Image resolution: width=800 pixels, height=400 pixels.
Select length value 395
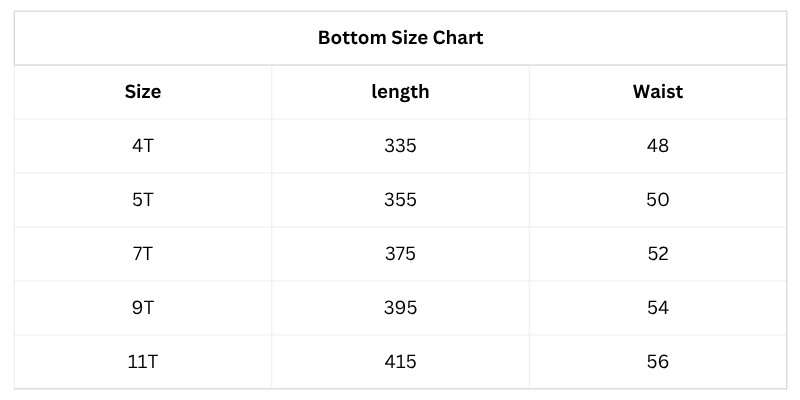[400, 308]
